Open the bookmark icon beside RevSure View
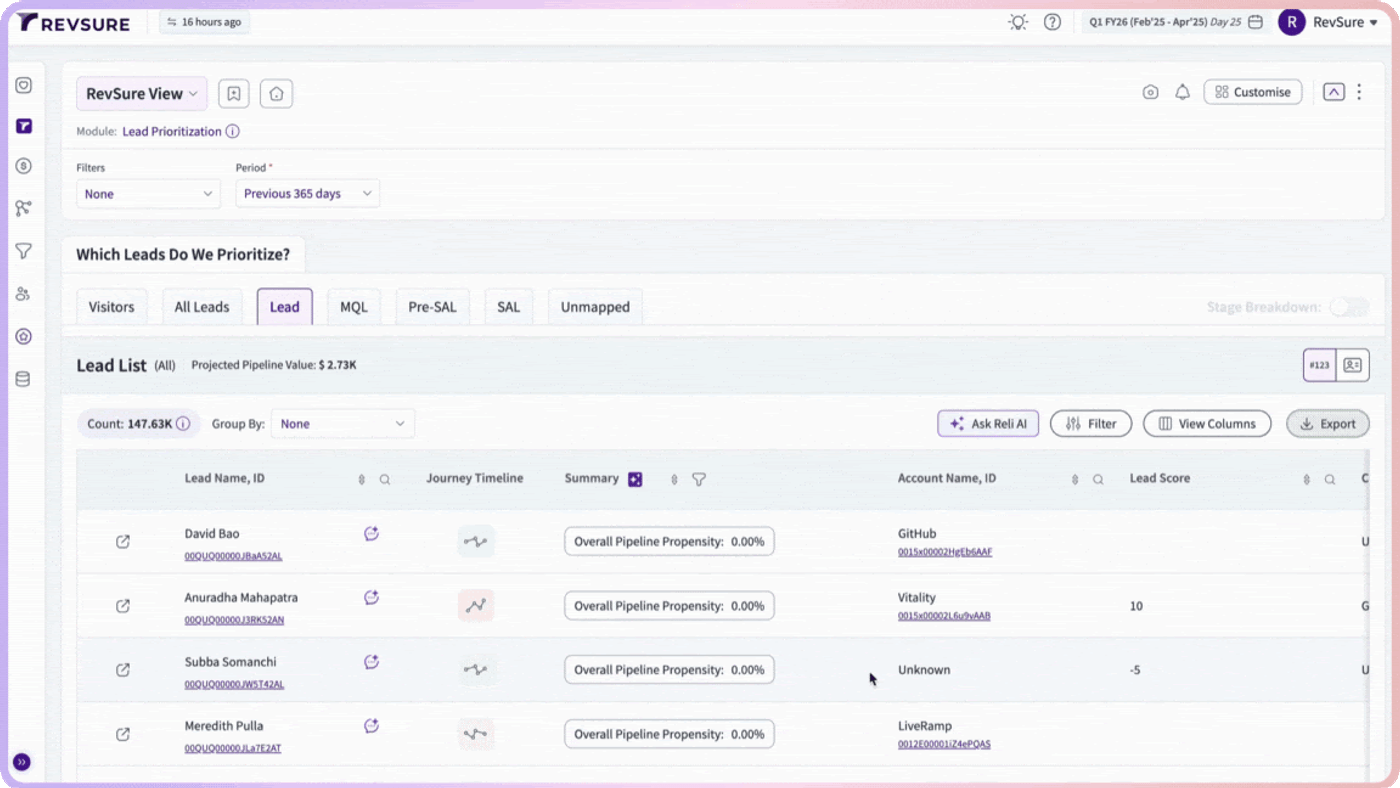 click(233, 93)
